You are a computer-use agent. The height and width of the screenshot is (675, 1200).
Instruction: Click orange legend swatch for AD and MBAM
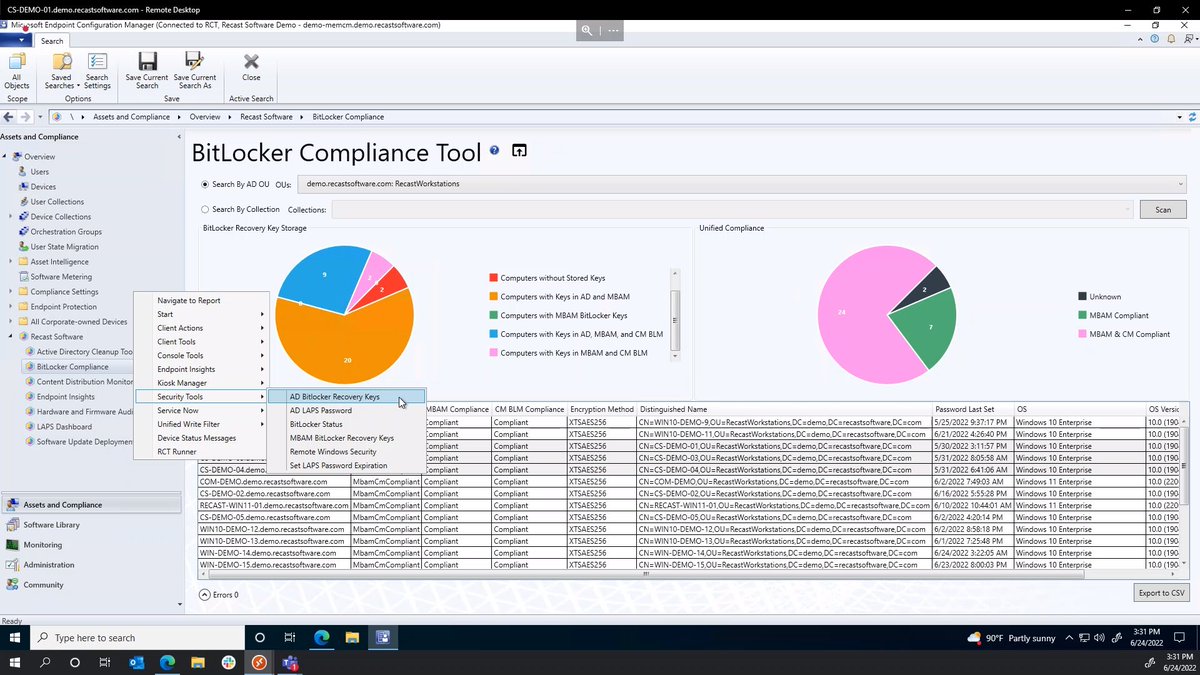click(x=493, y=296)
